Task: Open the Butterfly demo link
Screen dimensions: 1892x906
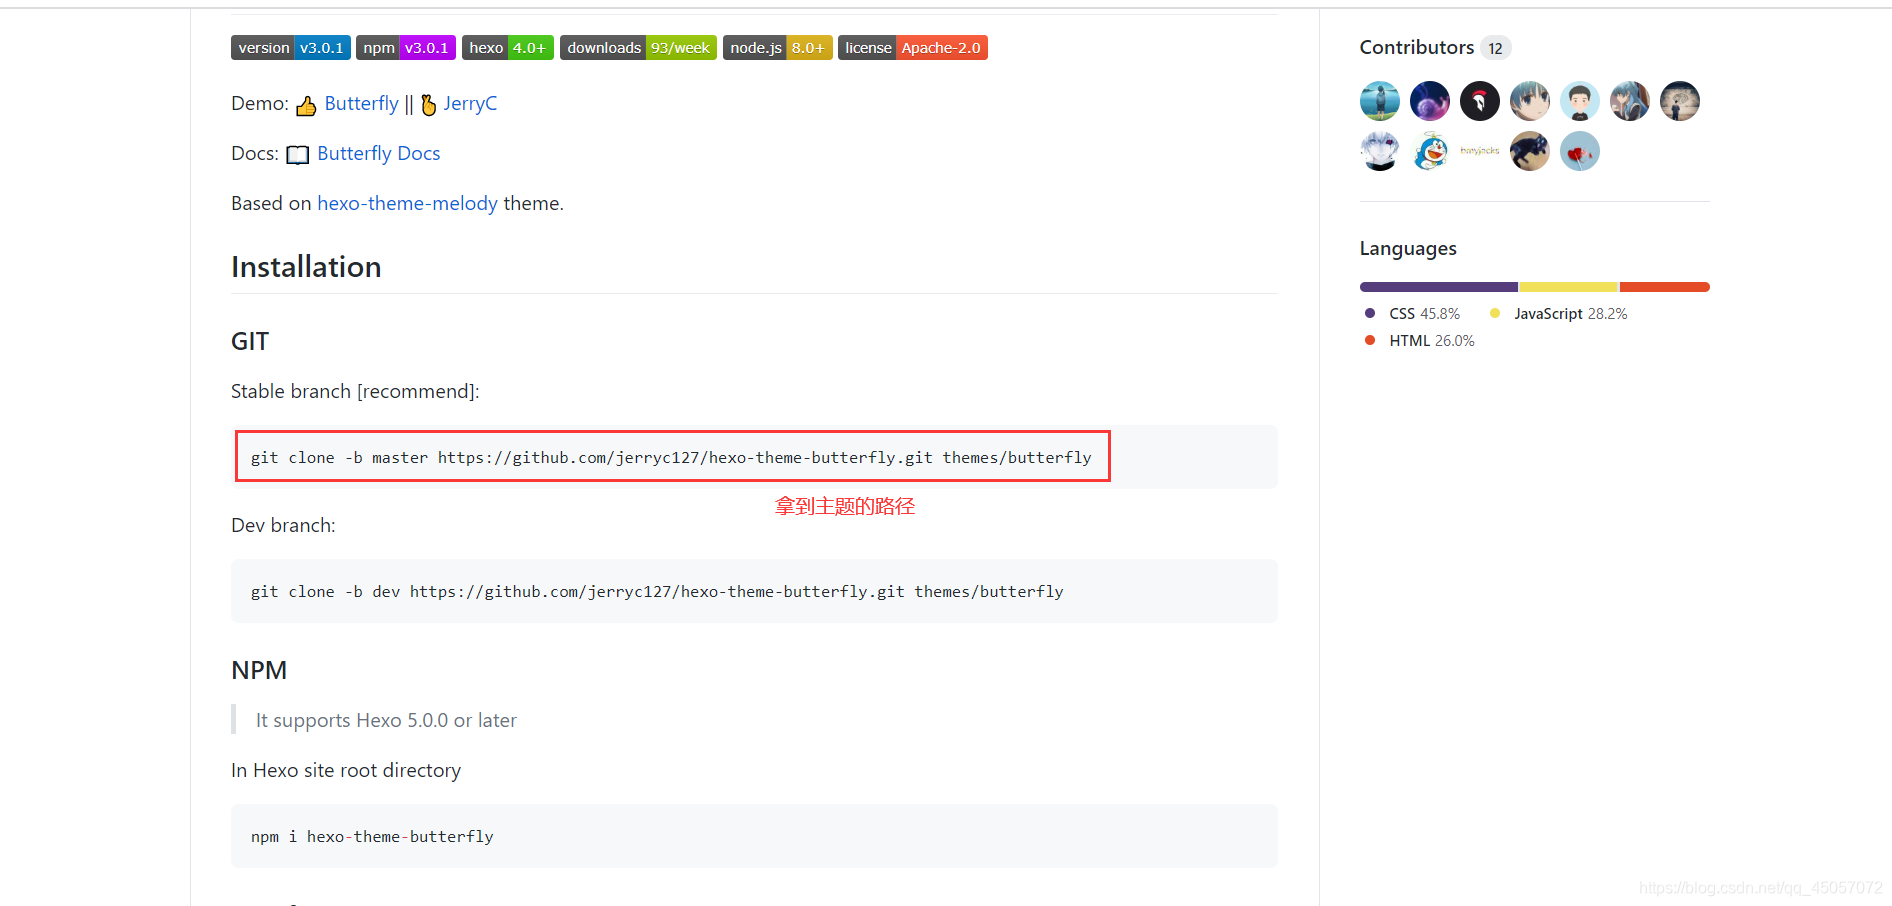Action: click(361, 104)
